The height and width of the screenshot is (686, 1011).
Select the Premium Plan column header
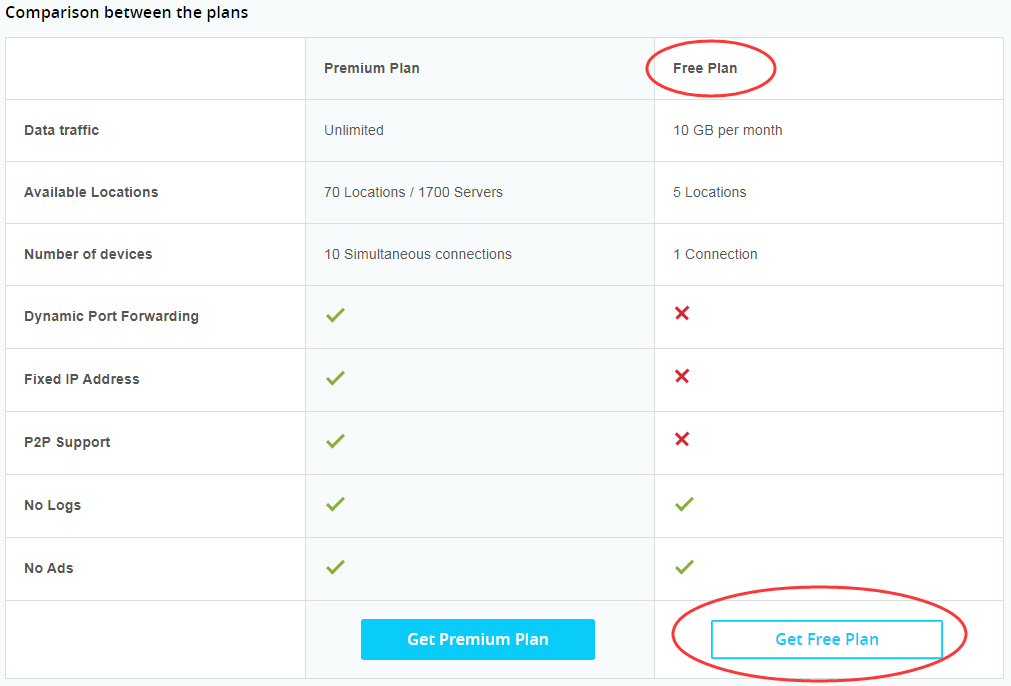pos(371,68)
